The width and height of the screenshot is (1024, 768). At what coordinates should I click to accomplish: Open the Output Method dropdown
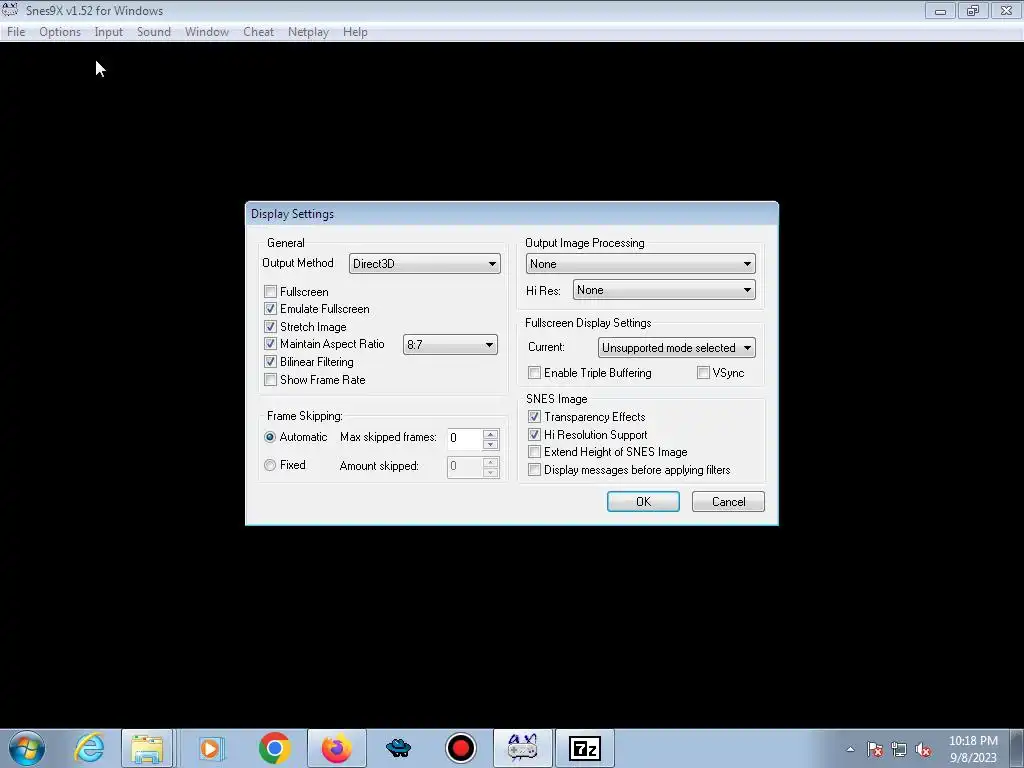pyautogui.click(x=424, y=263)
